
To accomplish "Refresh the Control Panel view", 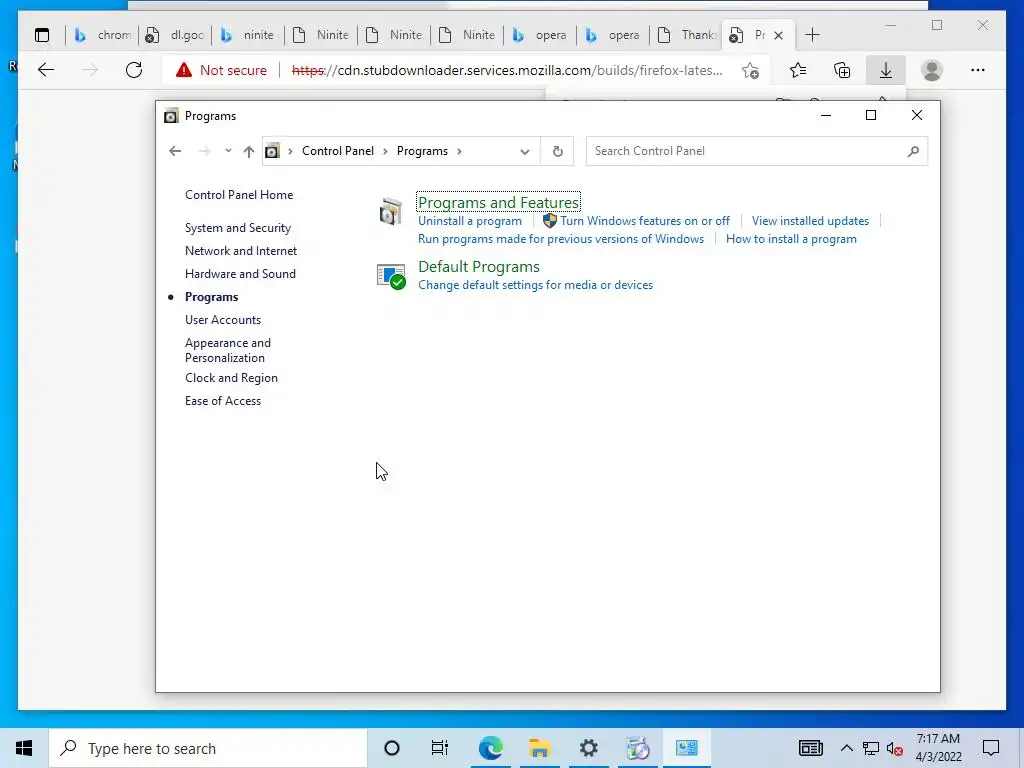I will point(558,151).
